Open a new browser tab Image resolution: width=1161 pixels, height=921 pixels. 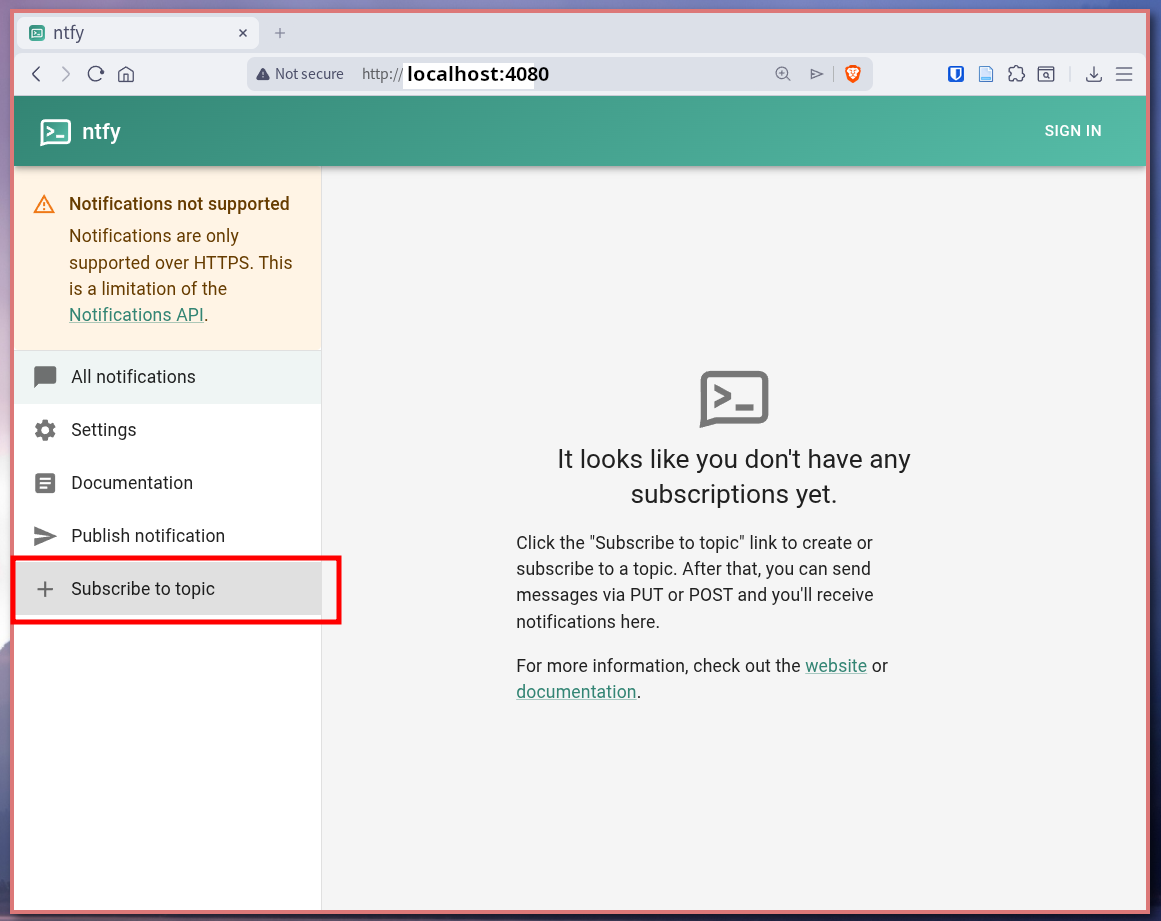coord(280,33)
